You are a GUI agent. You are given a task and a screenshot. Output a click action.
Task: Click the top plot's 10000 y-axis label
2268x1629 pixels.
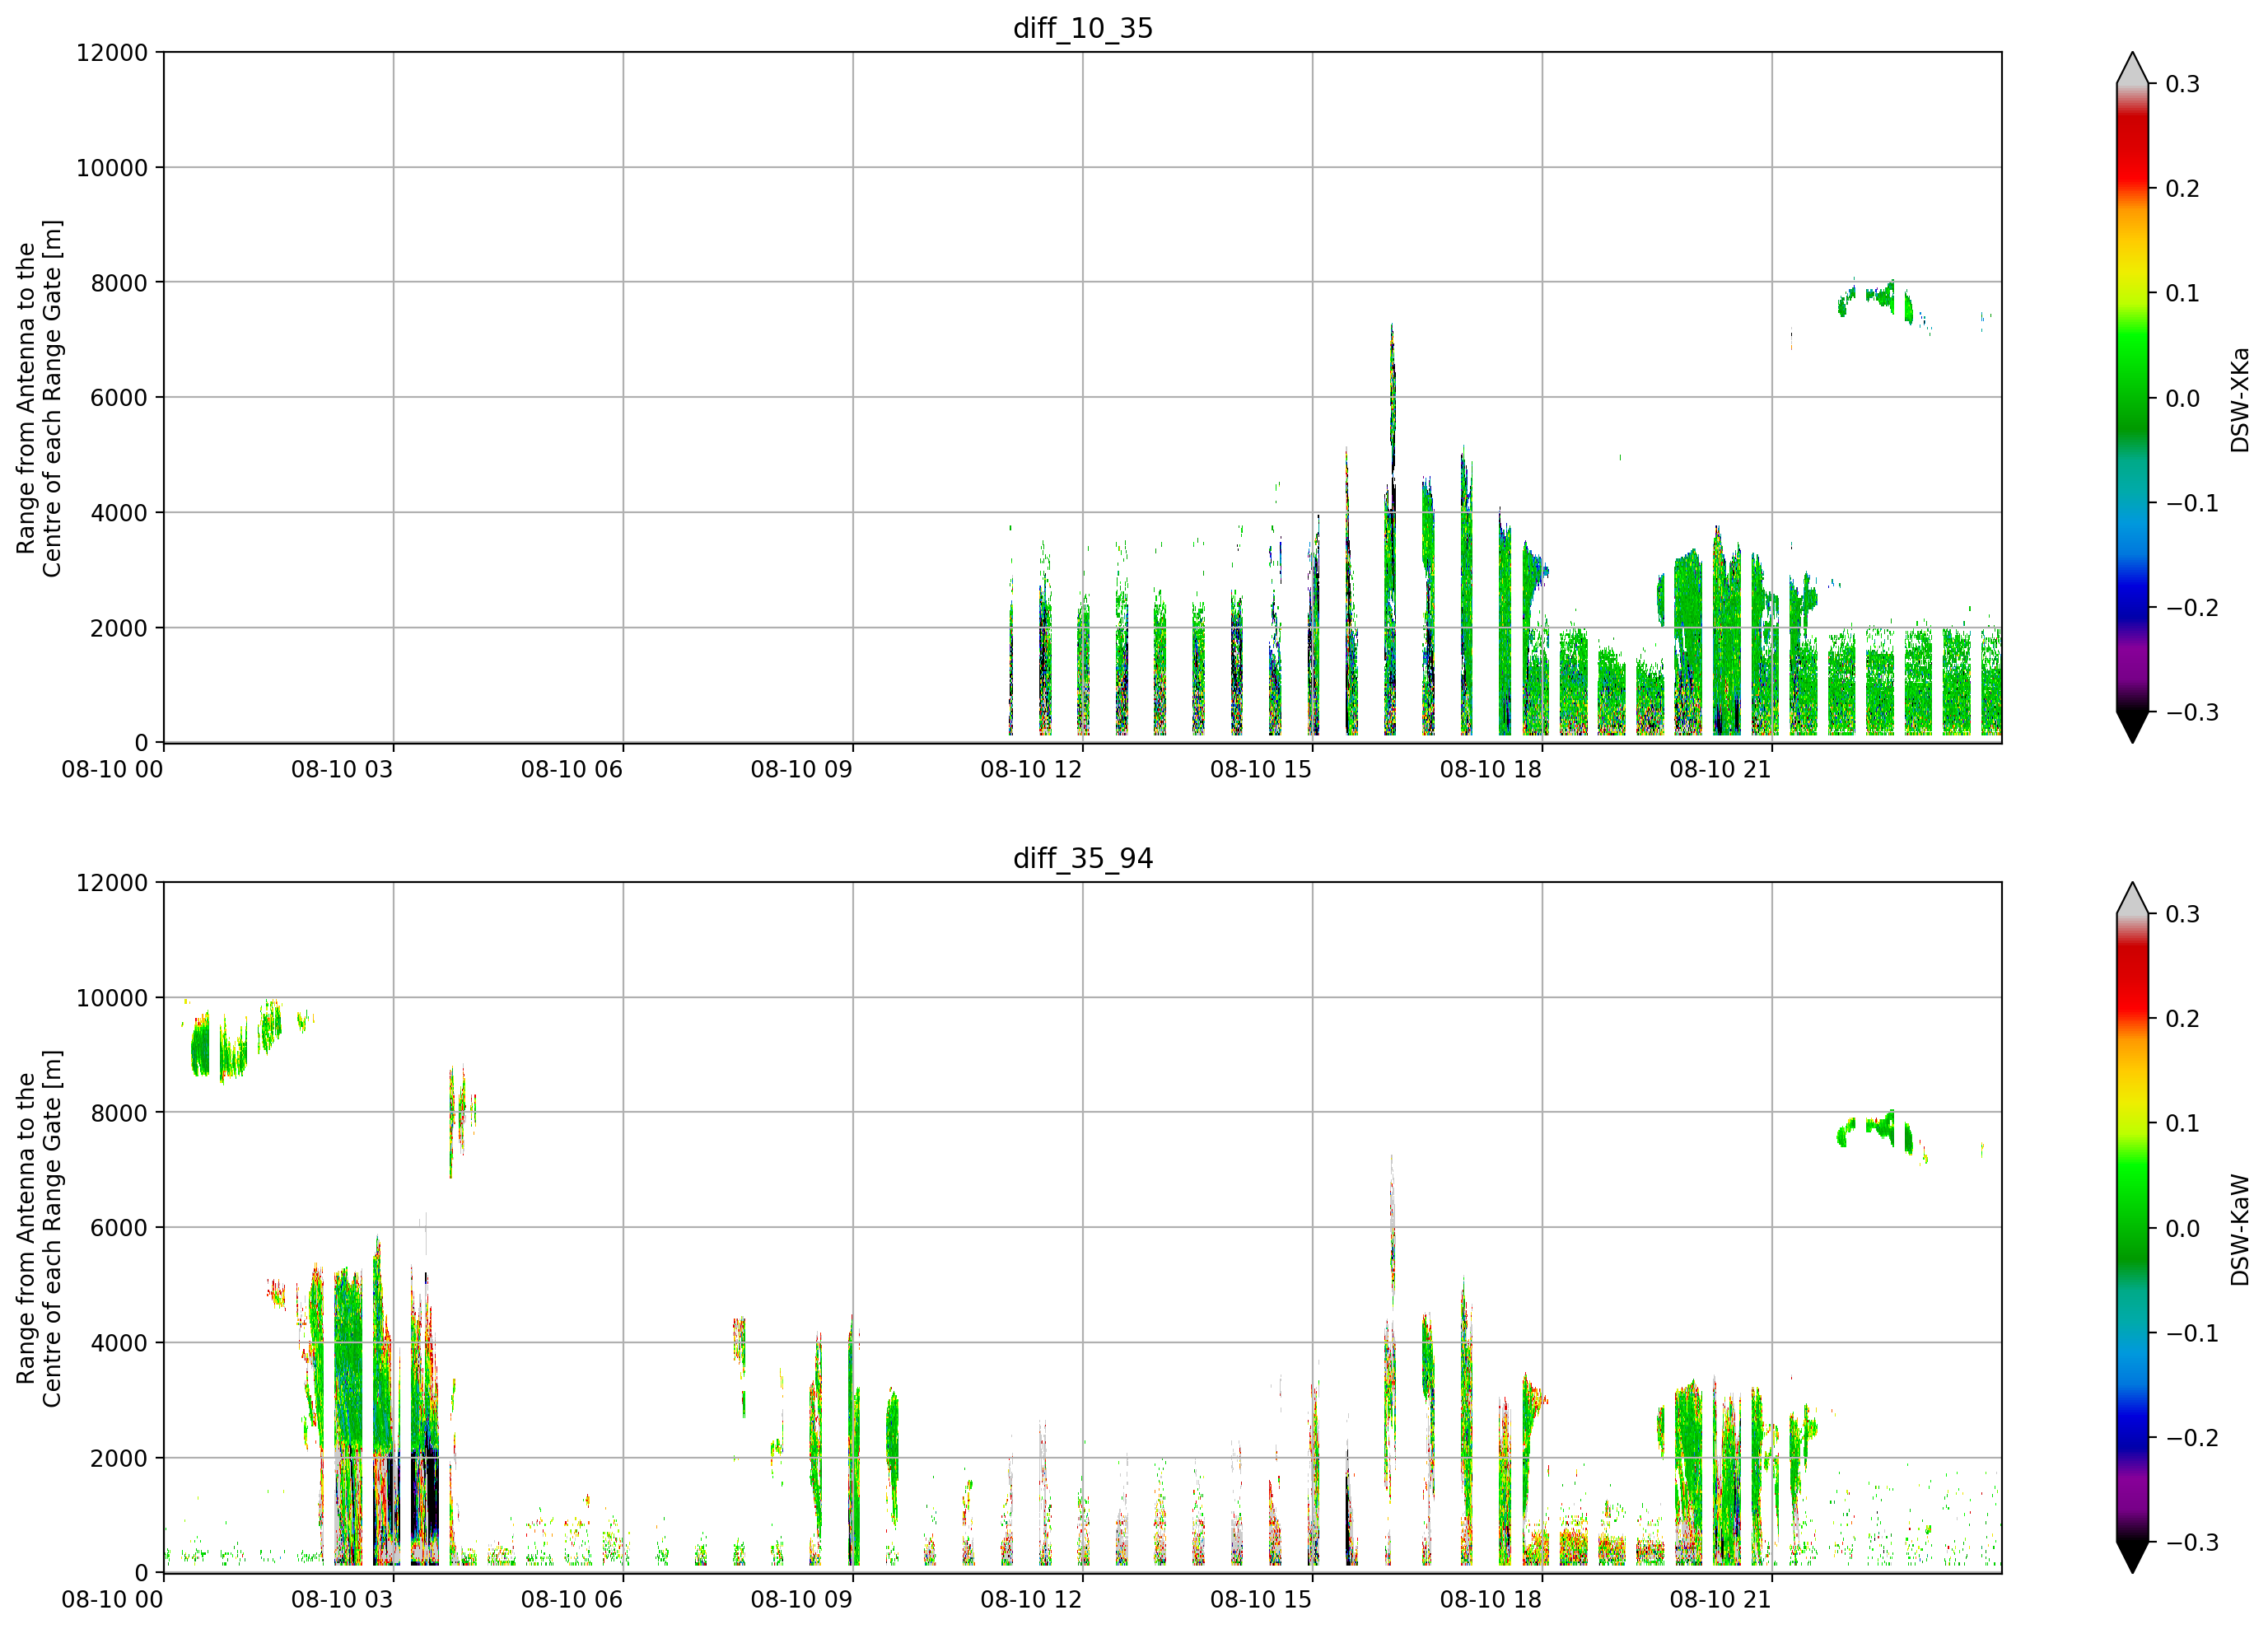point(112,168)
